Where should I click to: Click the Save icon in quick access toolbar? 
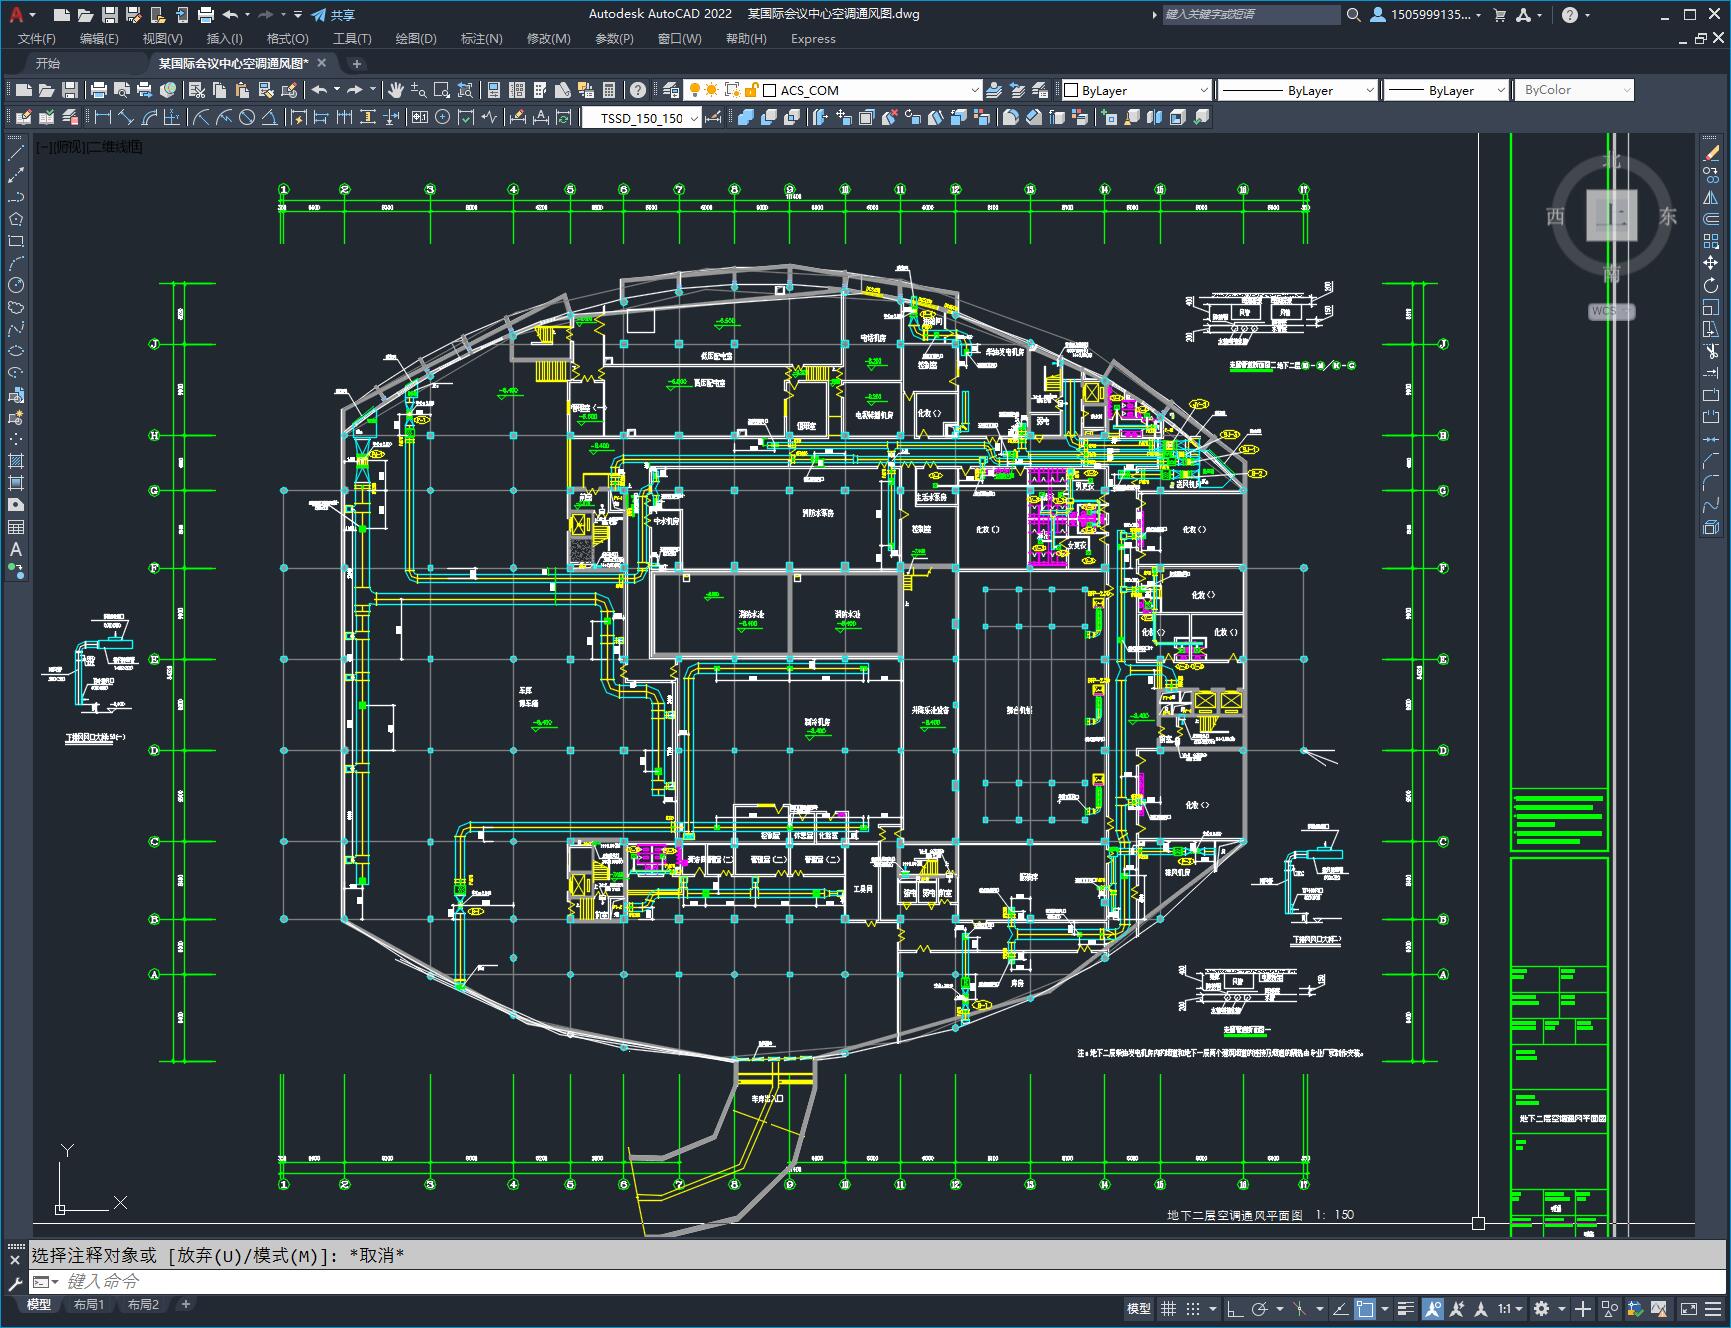[x=110, y=15]
